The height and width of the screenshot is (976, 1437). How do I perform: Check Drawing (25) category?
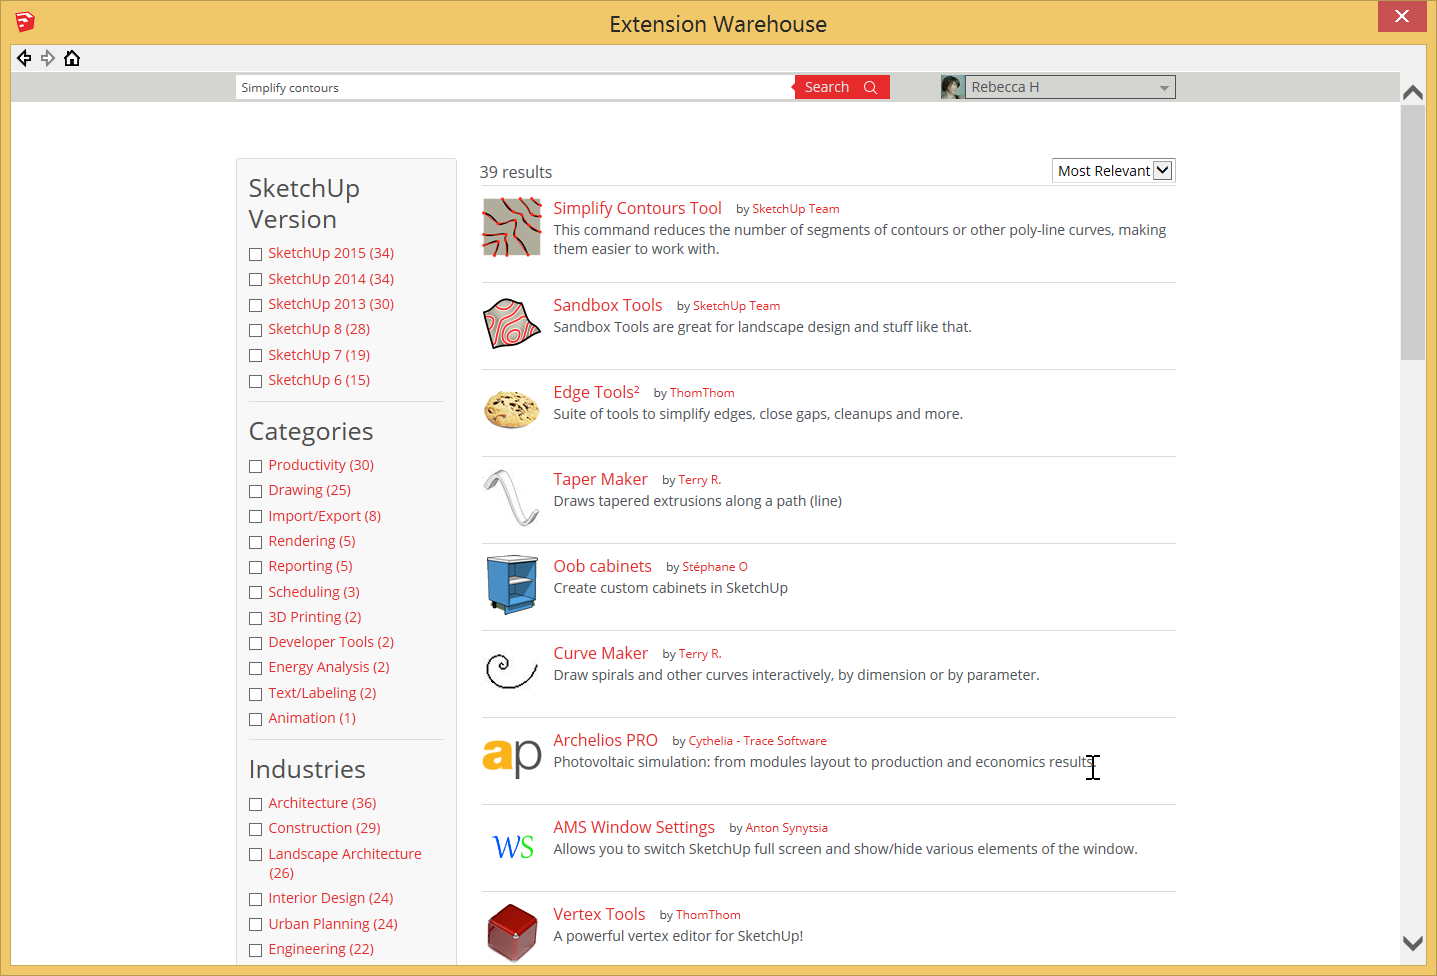[x=256, y=491]
